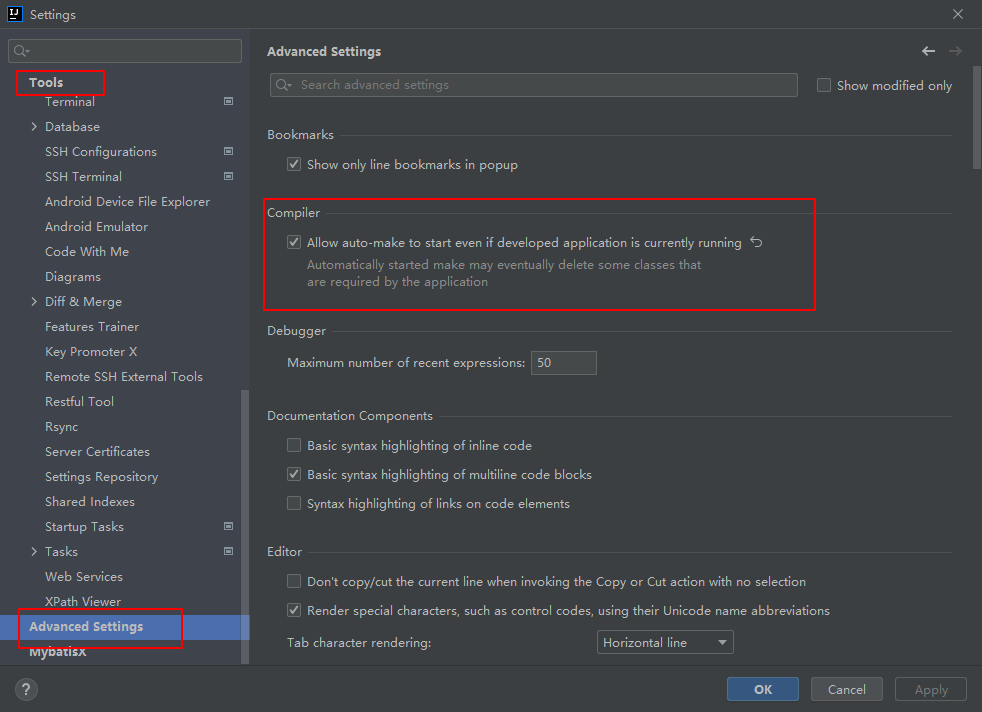This screenshot has width=982, height=712.
Task: Select Advanced Settings in the sidebar
Action: (86, 627)
